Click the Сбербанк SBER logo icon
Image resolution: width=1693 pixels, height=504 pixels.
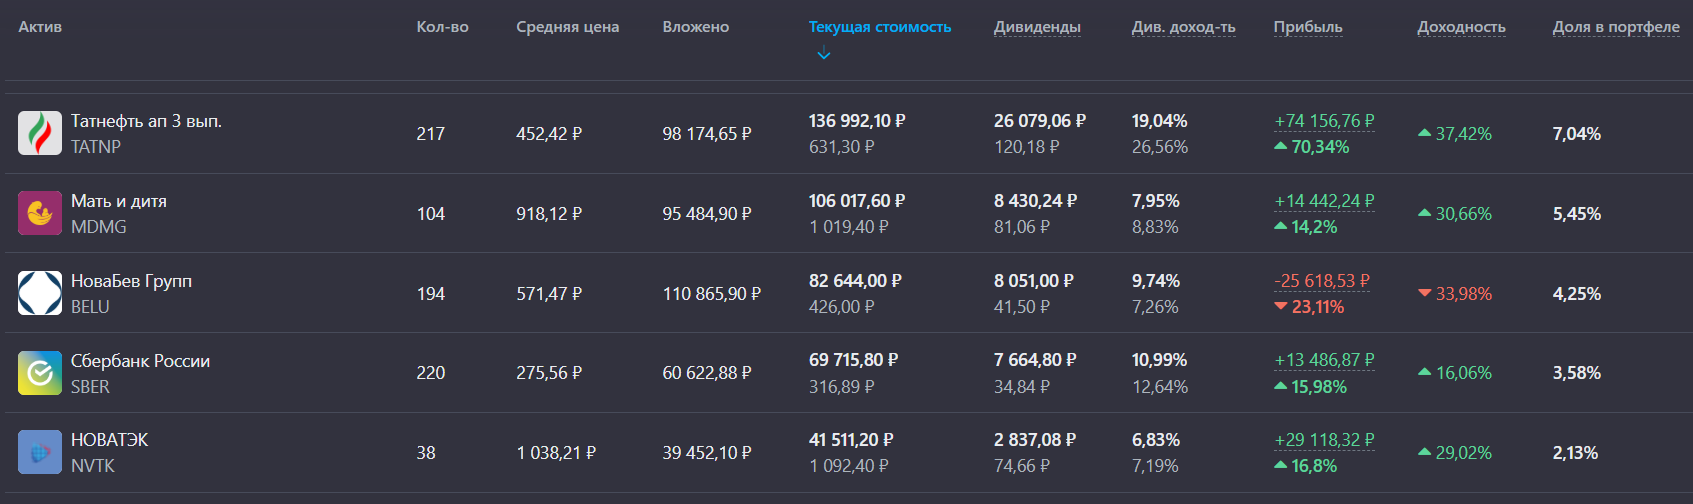tap(40, 373)
